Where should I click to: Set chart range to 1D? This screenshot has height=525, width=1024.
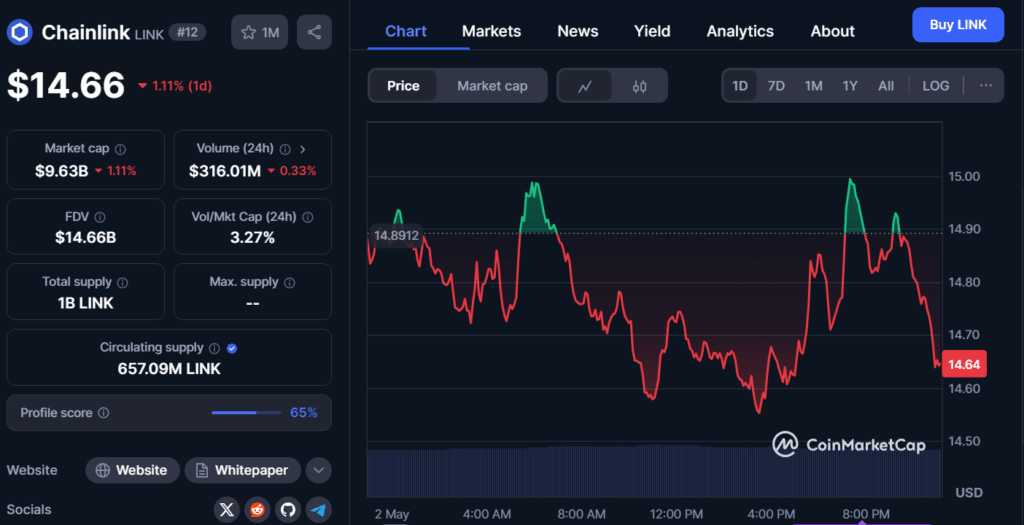pyautogui.click(x=740, y=86)
